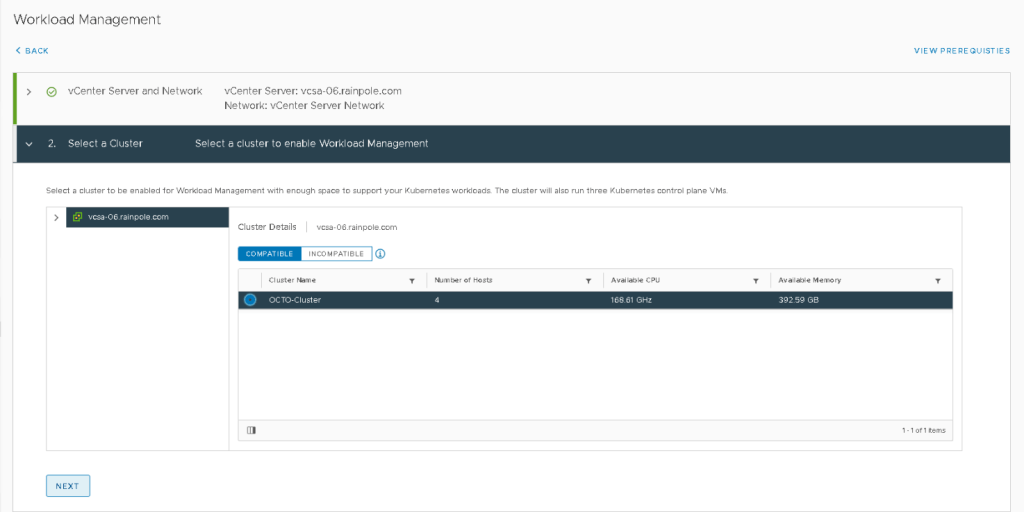Expand the vCenter Server and Network step
The width and height of the screenshot is (1024, 512).
[29, 91]
